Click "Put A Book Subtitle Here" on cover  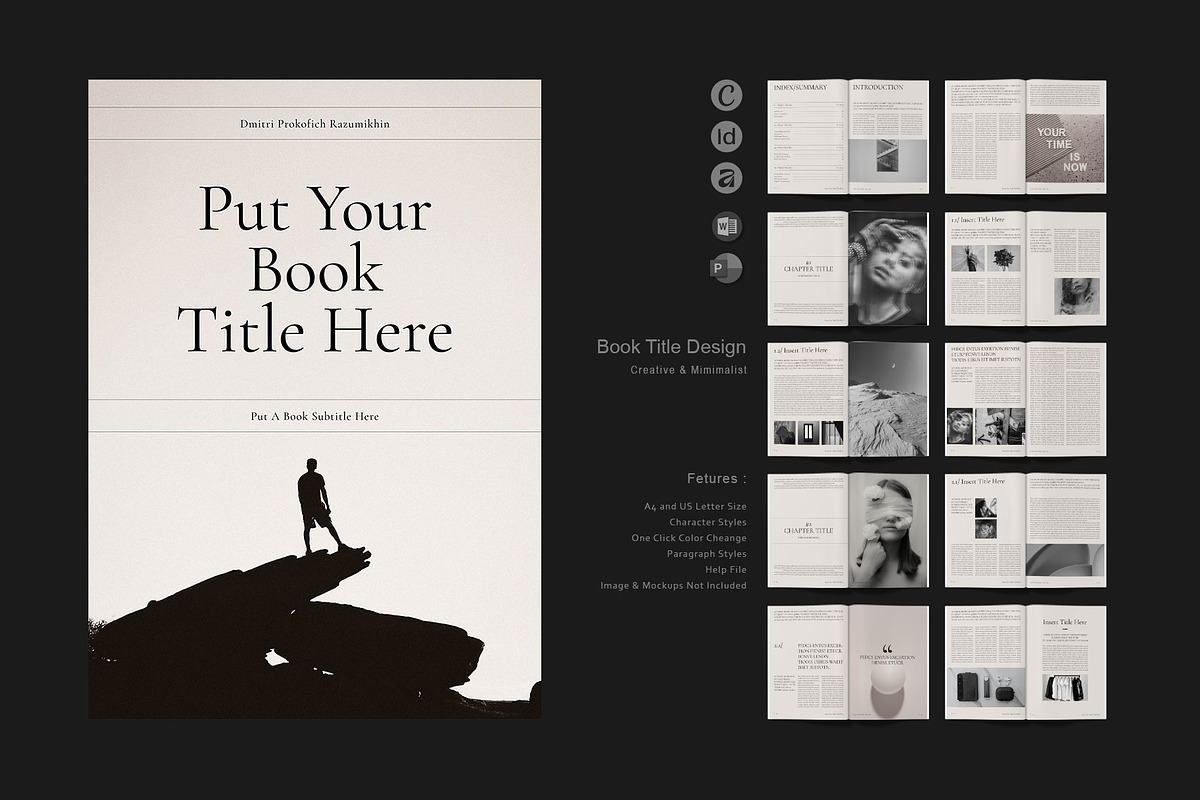(315, 416)
